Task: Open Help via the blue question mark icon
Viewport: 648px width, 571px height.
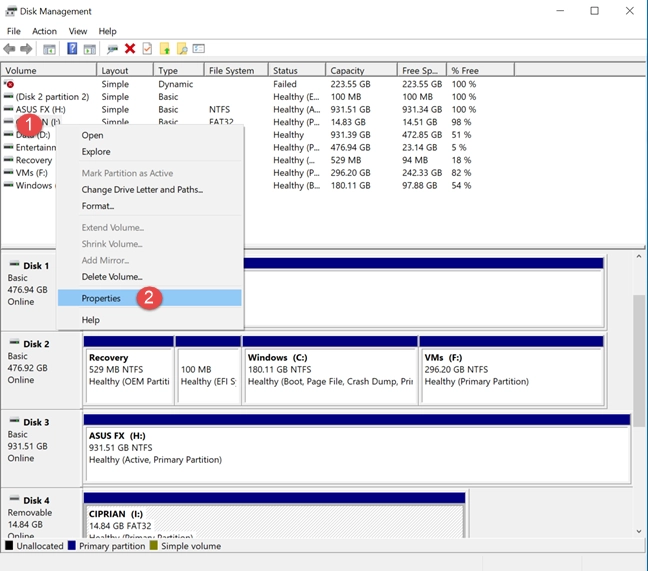Action: click(x=72, y=49)
